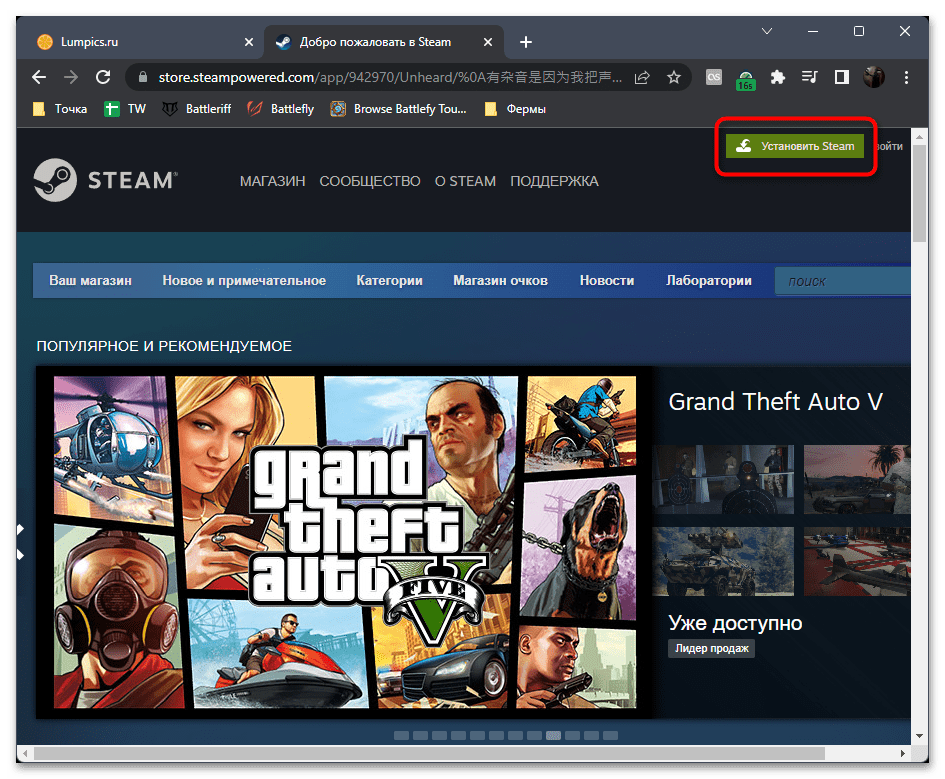
Task: Click the browser forward arrow
Action: click(x=71, y=77)
